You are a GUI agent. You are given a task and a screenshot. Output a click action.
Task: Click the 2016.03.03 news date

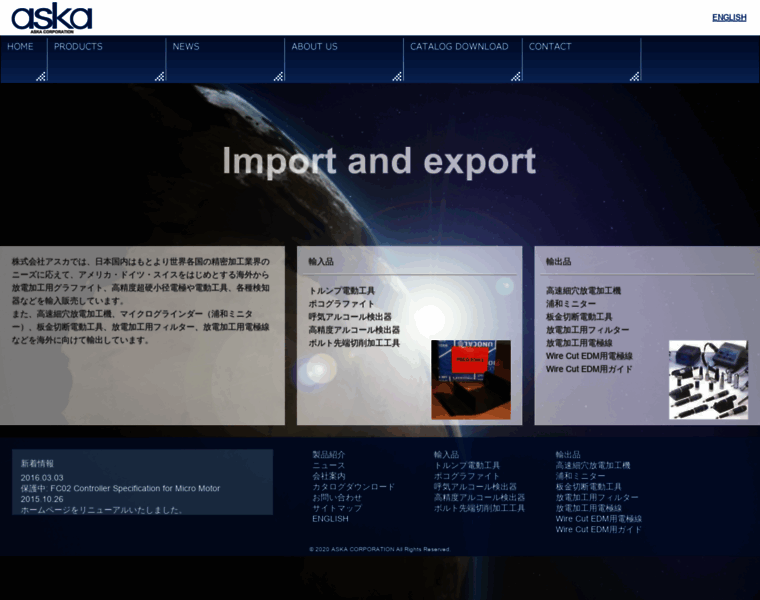pos(42,478)
